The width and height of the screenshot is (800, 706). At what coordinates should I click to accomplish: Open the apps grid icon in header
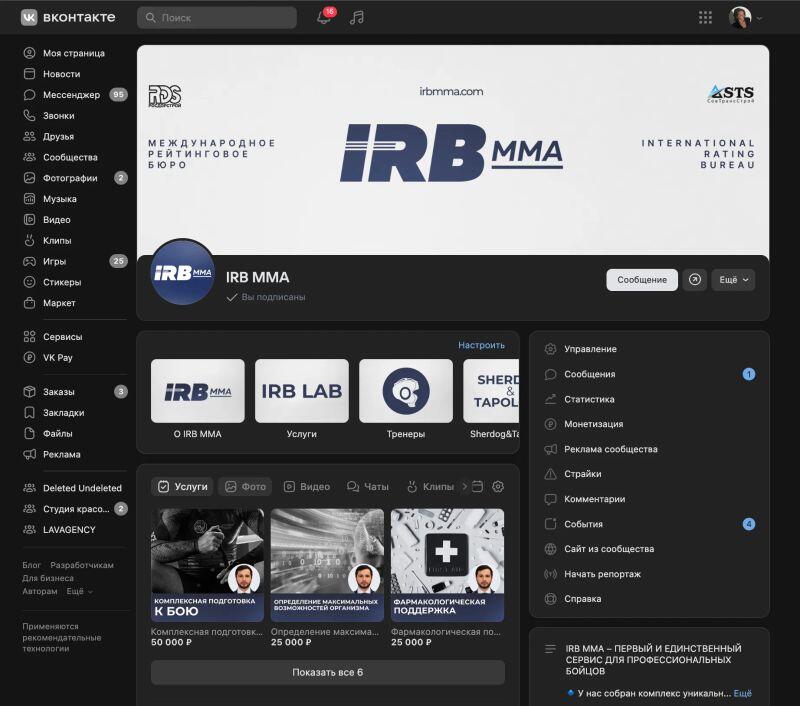[705, 18]
